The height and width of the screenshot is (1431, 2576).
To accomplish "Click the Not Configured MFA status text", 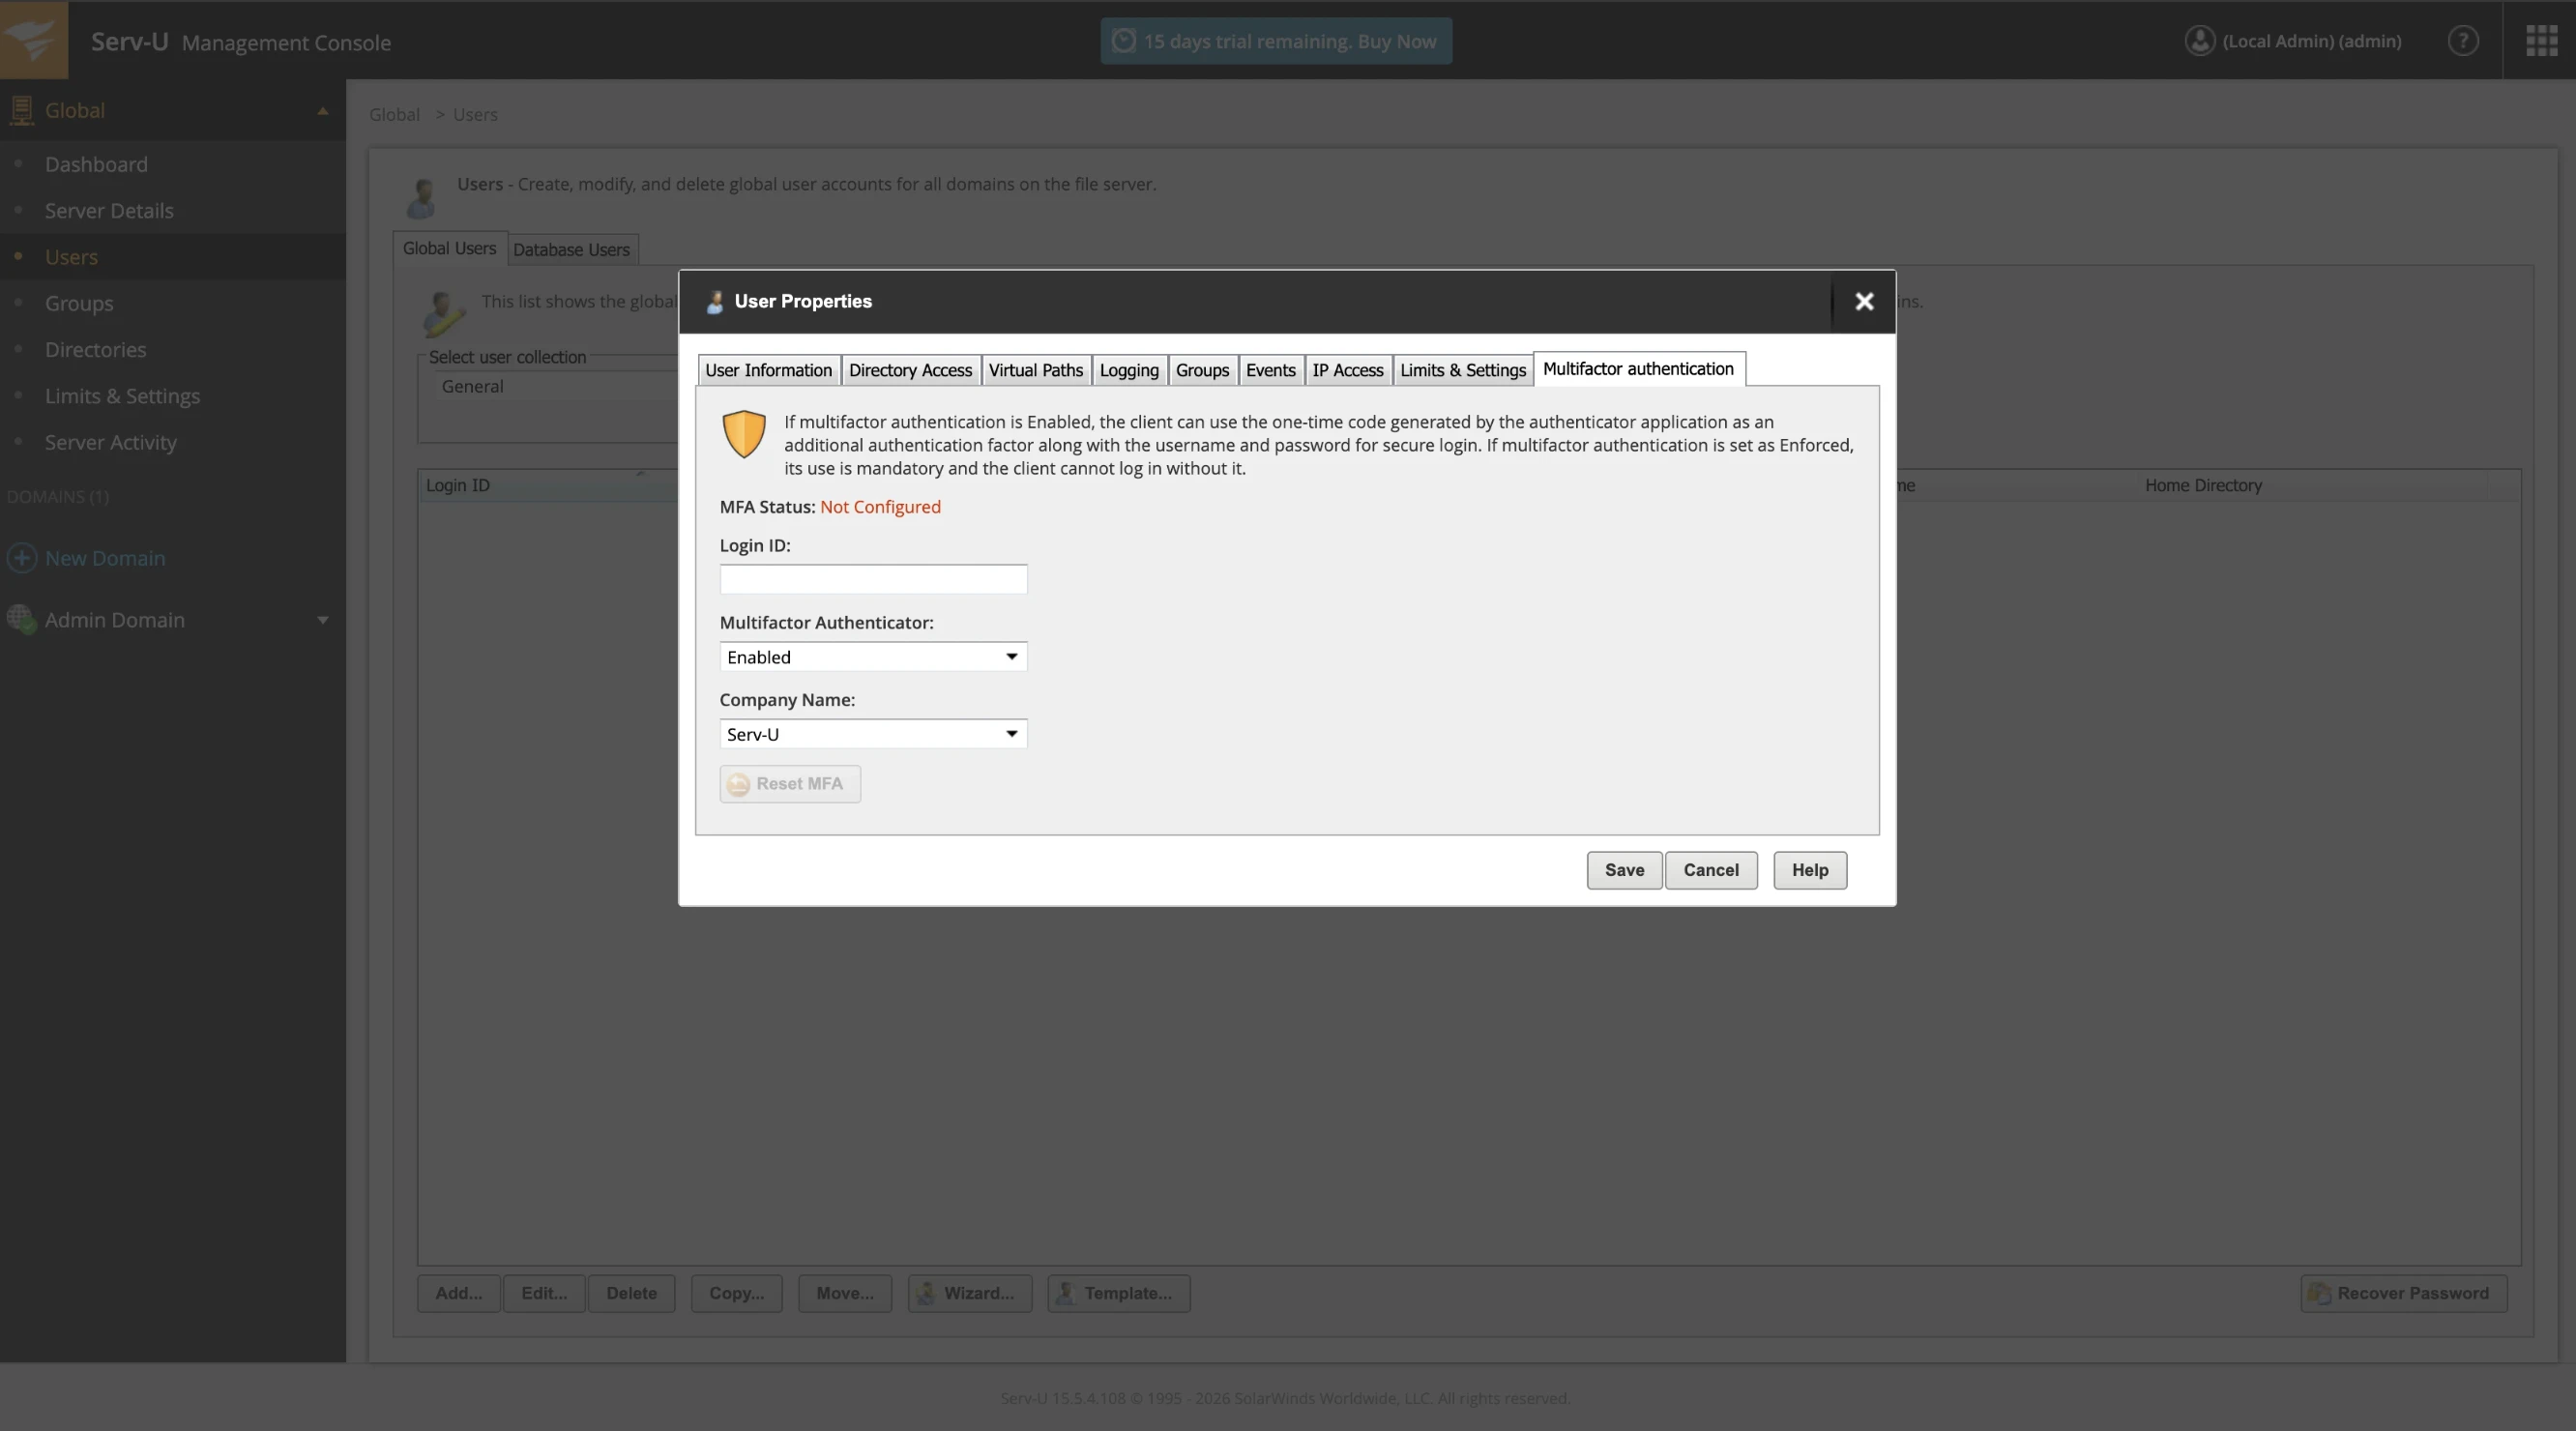I will point(880,507).
